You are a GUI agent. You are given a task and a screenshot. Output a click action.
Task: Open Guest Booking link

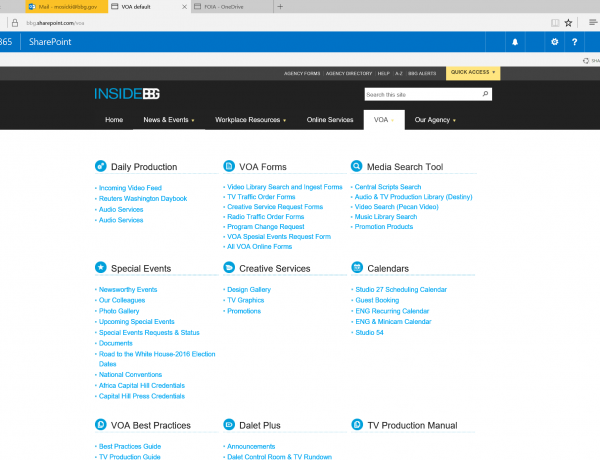pos(377,300)
